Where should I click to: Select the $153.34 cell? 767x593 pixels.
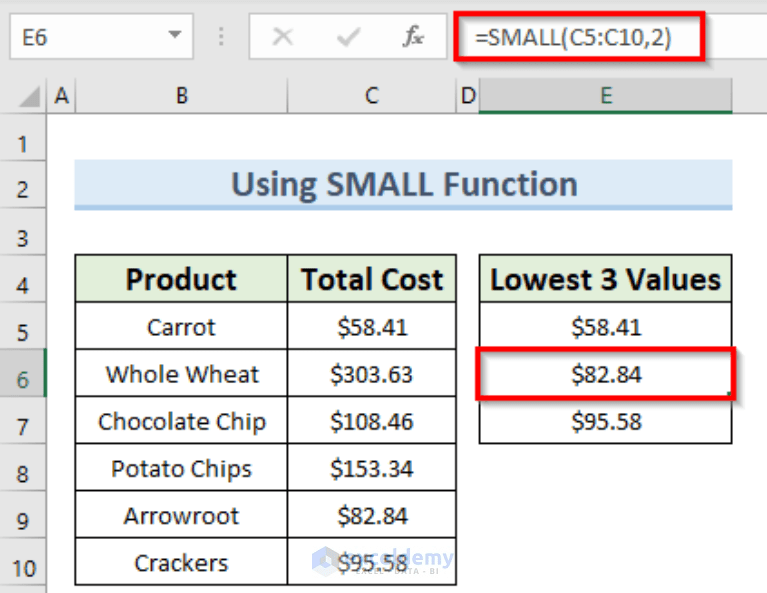coord(372,468)
